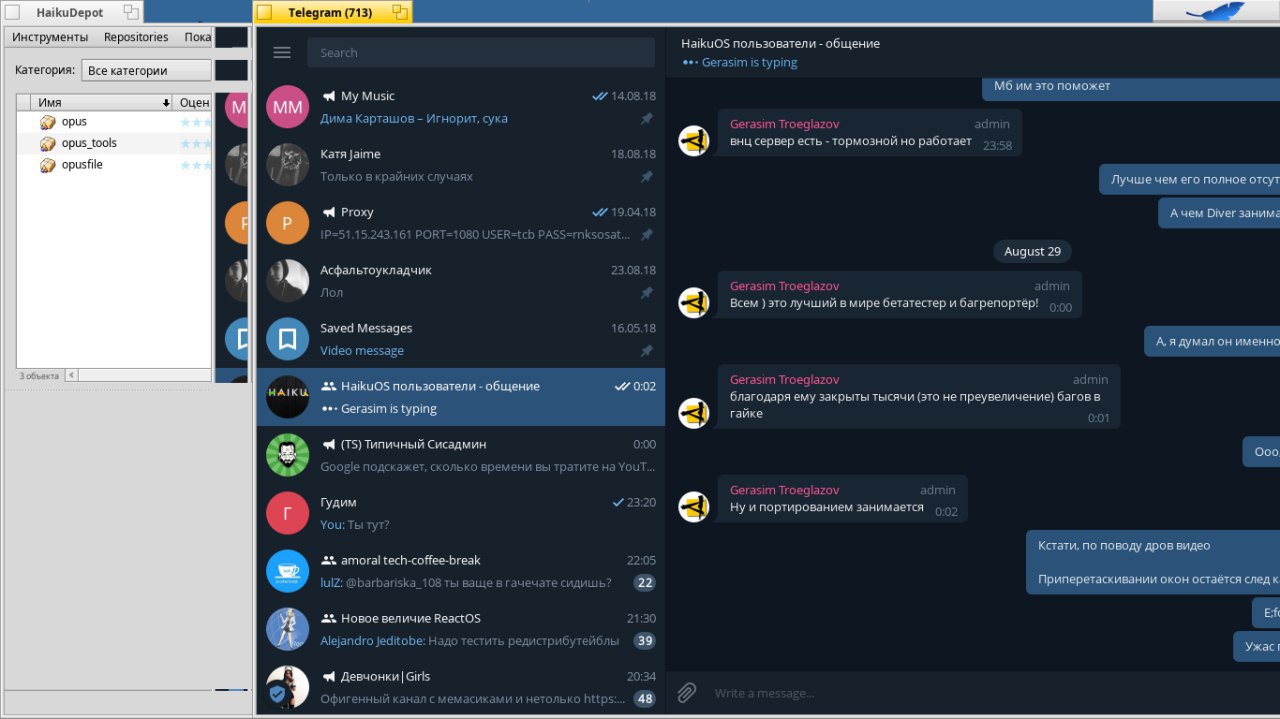Click the Search field in Telegram
1280x719 pixels.
coord(480,52)
